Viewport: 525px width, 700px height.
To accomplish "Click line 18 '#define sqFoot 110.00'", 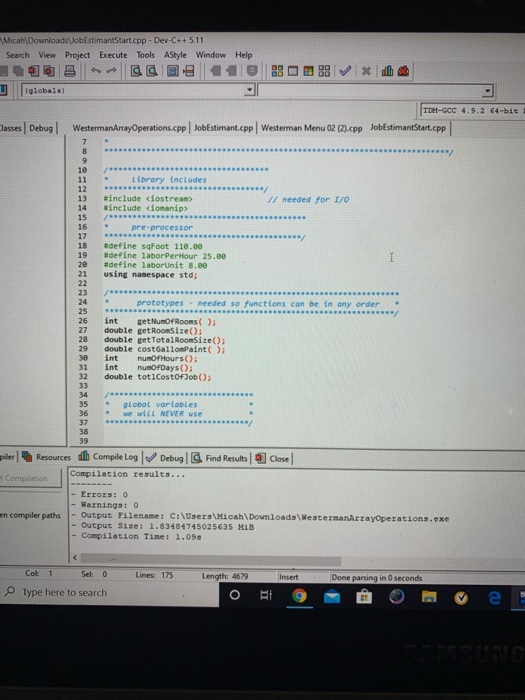I will (x=153, y=246).
